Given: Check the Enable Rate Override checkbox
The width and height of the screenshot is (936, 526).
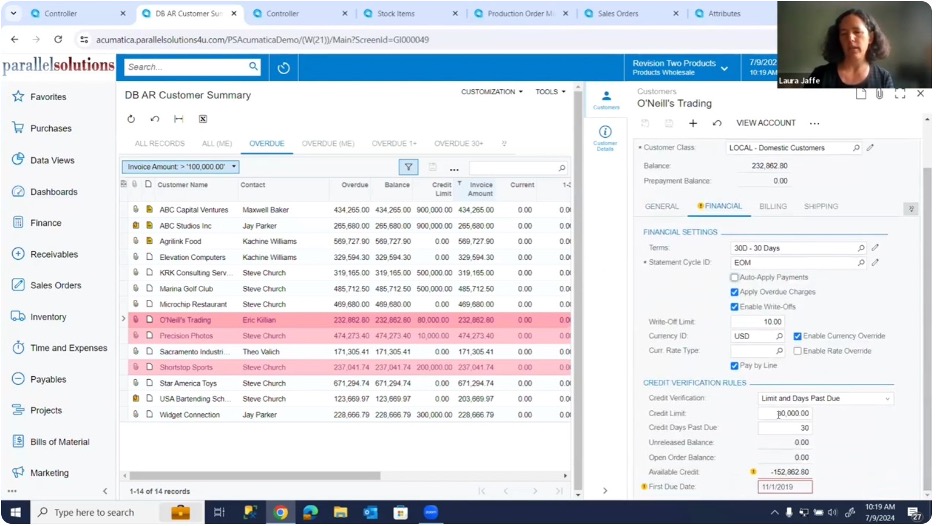Looking at the screenshot, I should click(797, 351).
